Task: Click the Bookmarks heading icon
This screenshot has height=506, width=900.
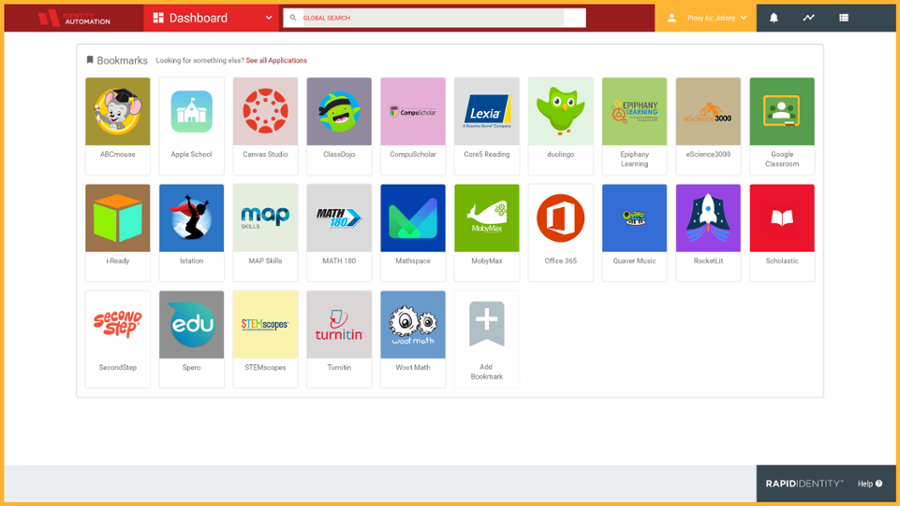Action: [90, 60]
